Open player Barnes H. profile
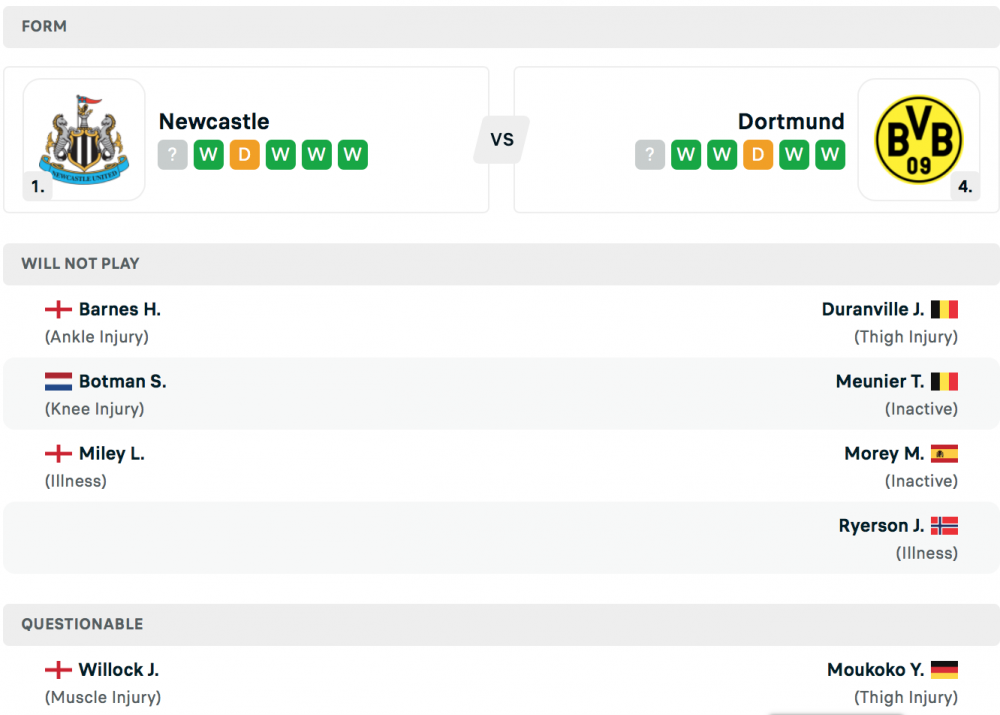1000x715 pixels. click(120, 309)
